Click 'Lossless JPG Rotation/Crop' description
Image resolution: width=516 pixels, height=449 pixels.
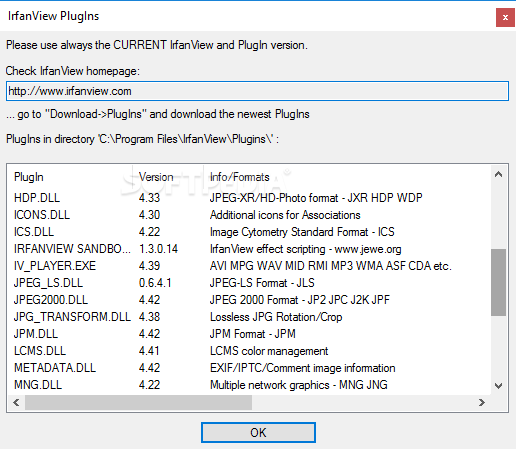pyautogui.click(x=276, y=317)
